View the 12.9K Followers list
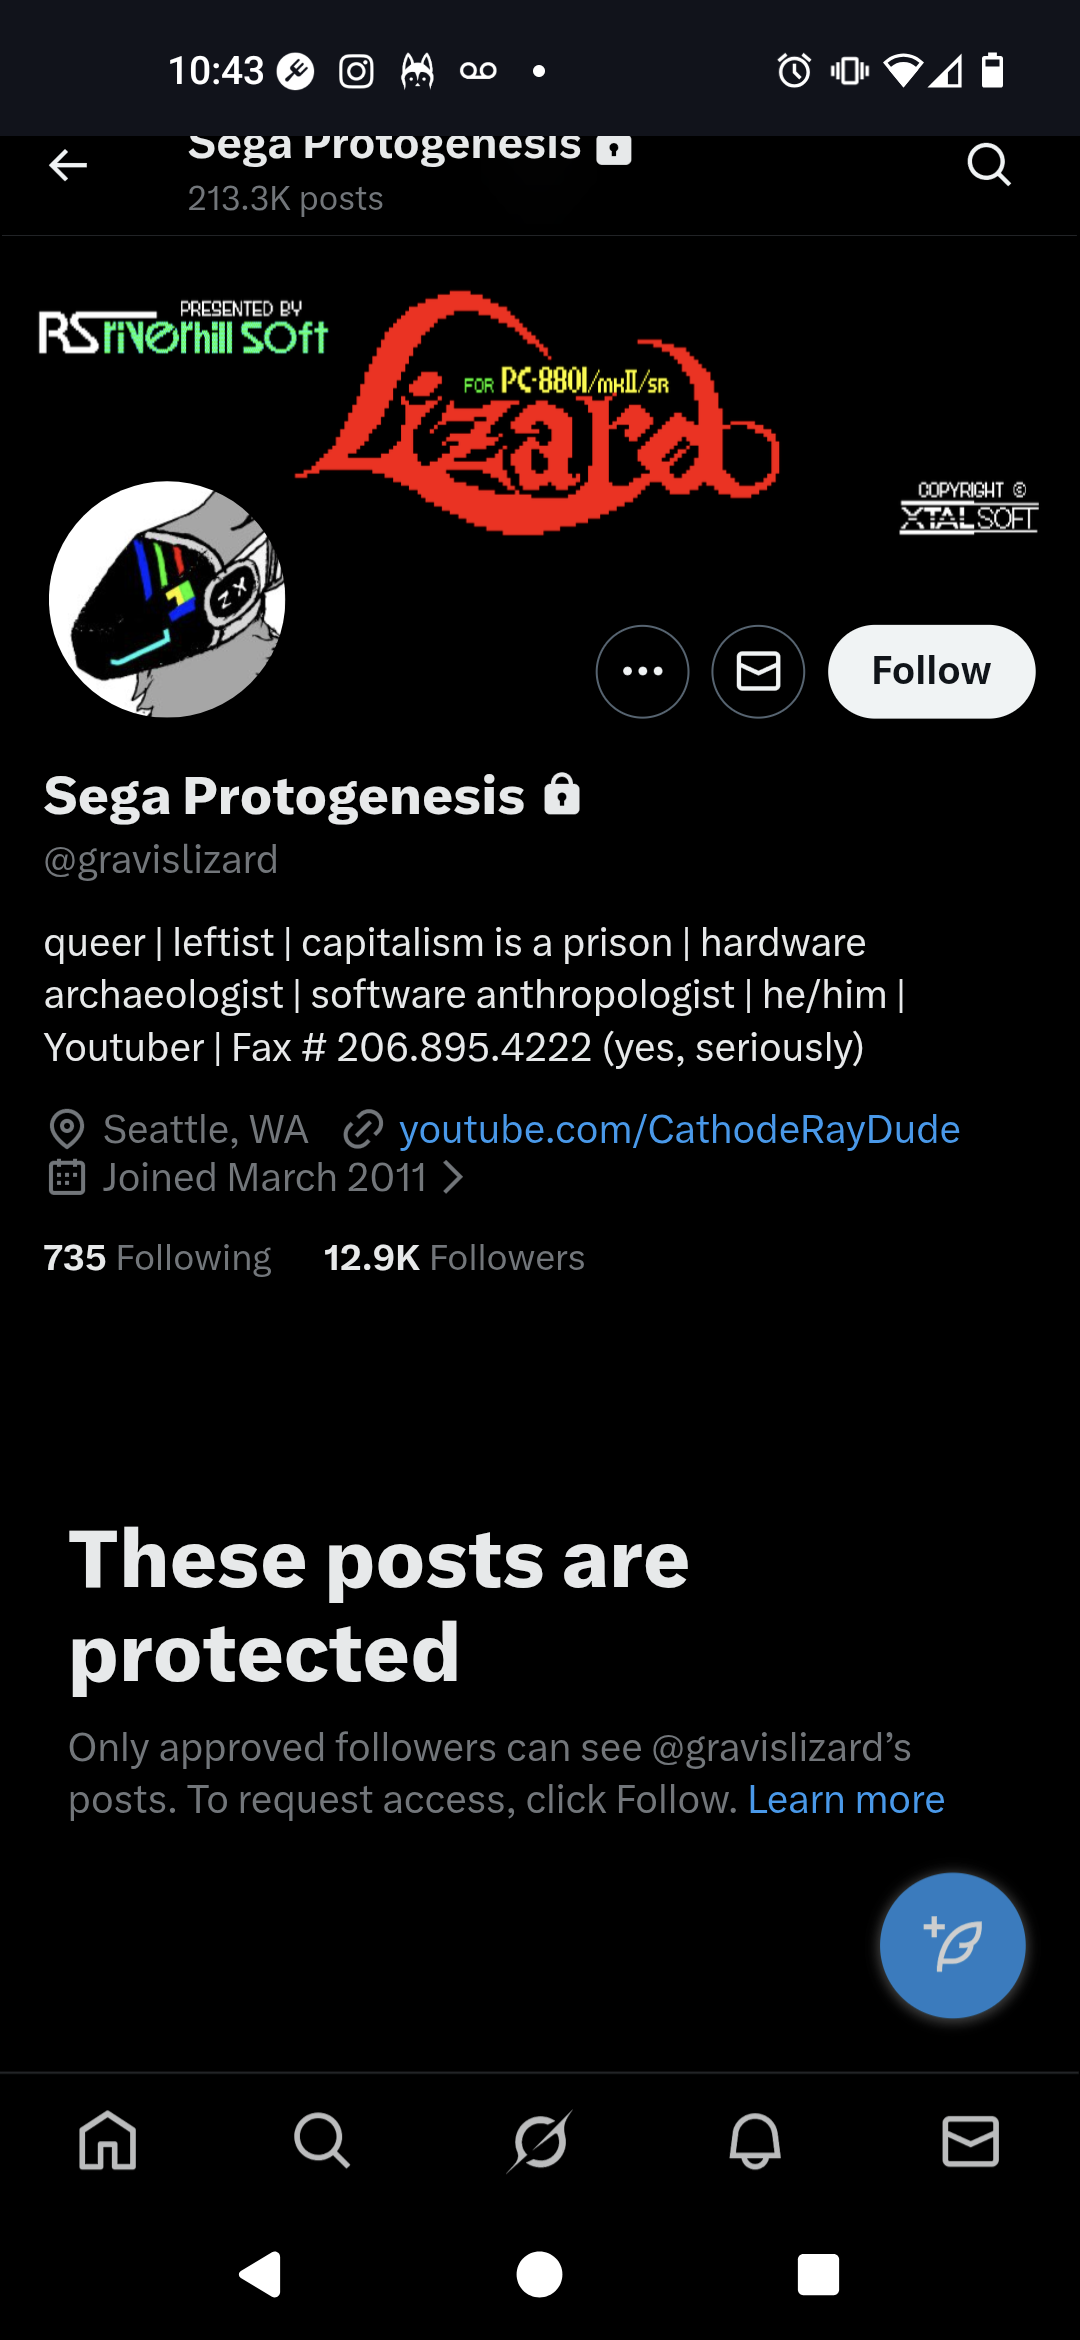This screenshot has height=2340, width=1080. point(454,1257)
